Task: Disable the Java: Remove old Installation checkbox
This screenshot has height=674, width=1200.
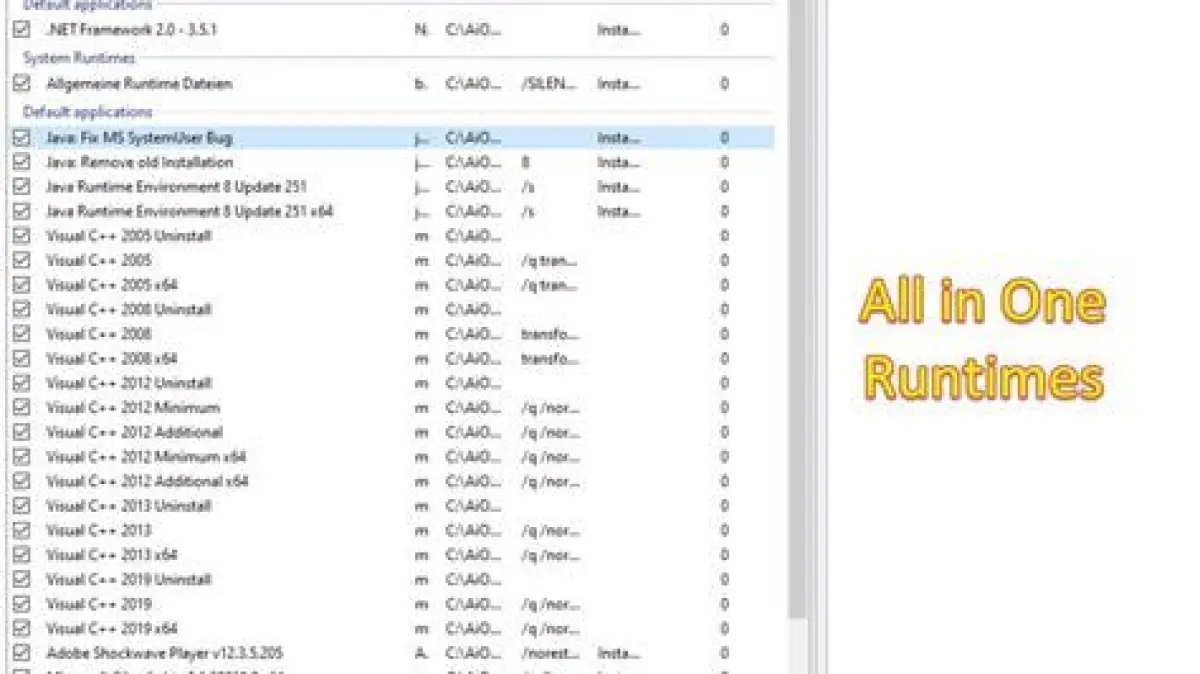Action: [x=22, y=162]
